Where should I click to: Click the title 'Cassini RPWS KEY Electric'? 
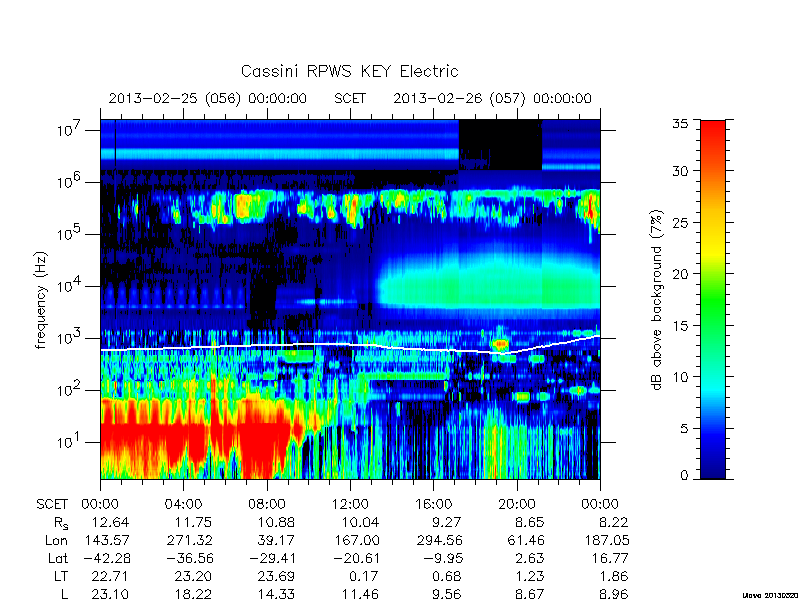click(349, 71)
